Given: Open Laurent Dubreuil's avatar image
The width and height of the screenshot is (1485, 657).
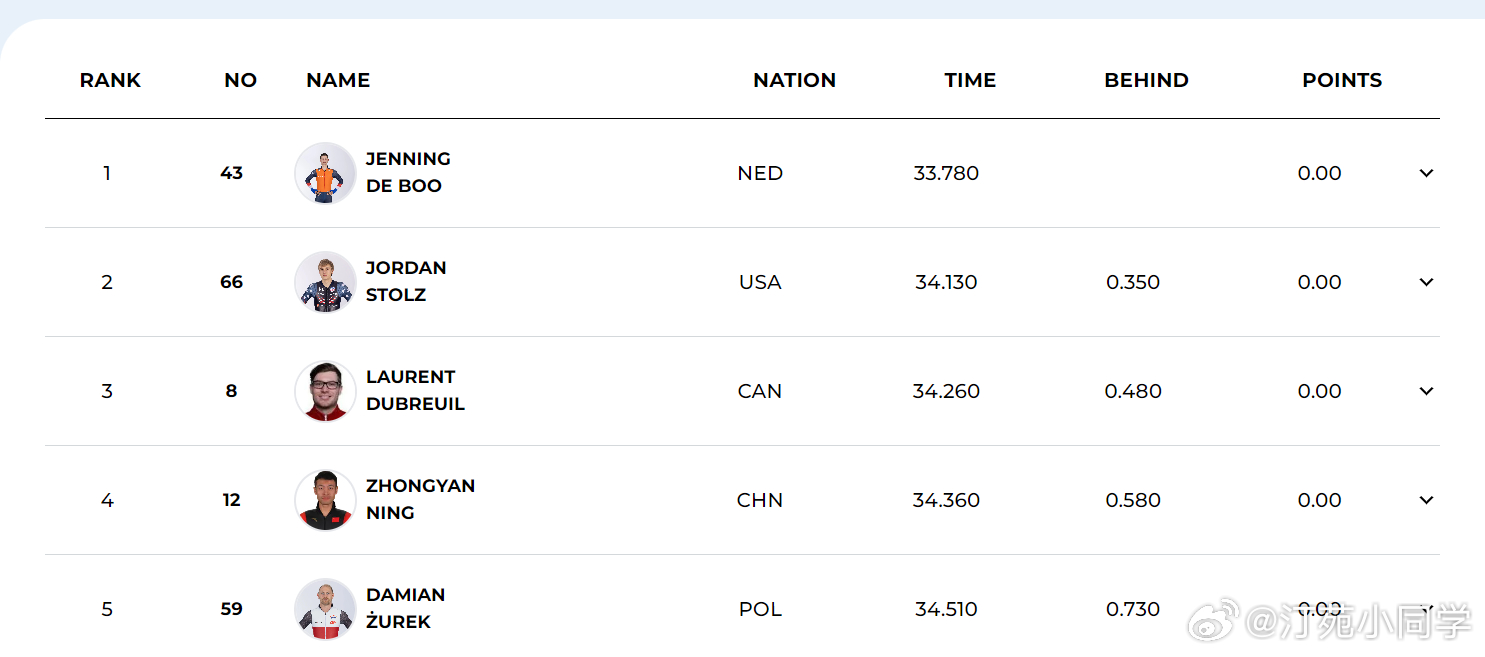Looking at the screenshot, I should pos(325,391).
